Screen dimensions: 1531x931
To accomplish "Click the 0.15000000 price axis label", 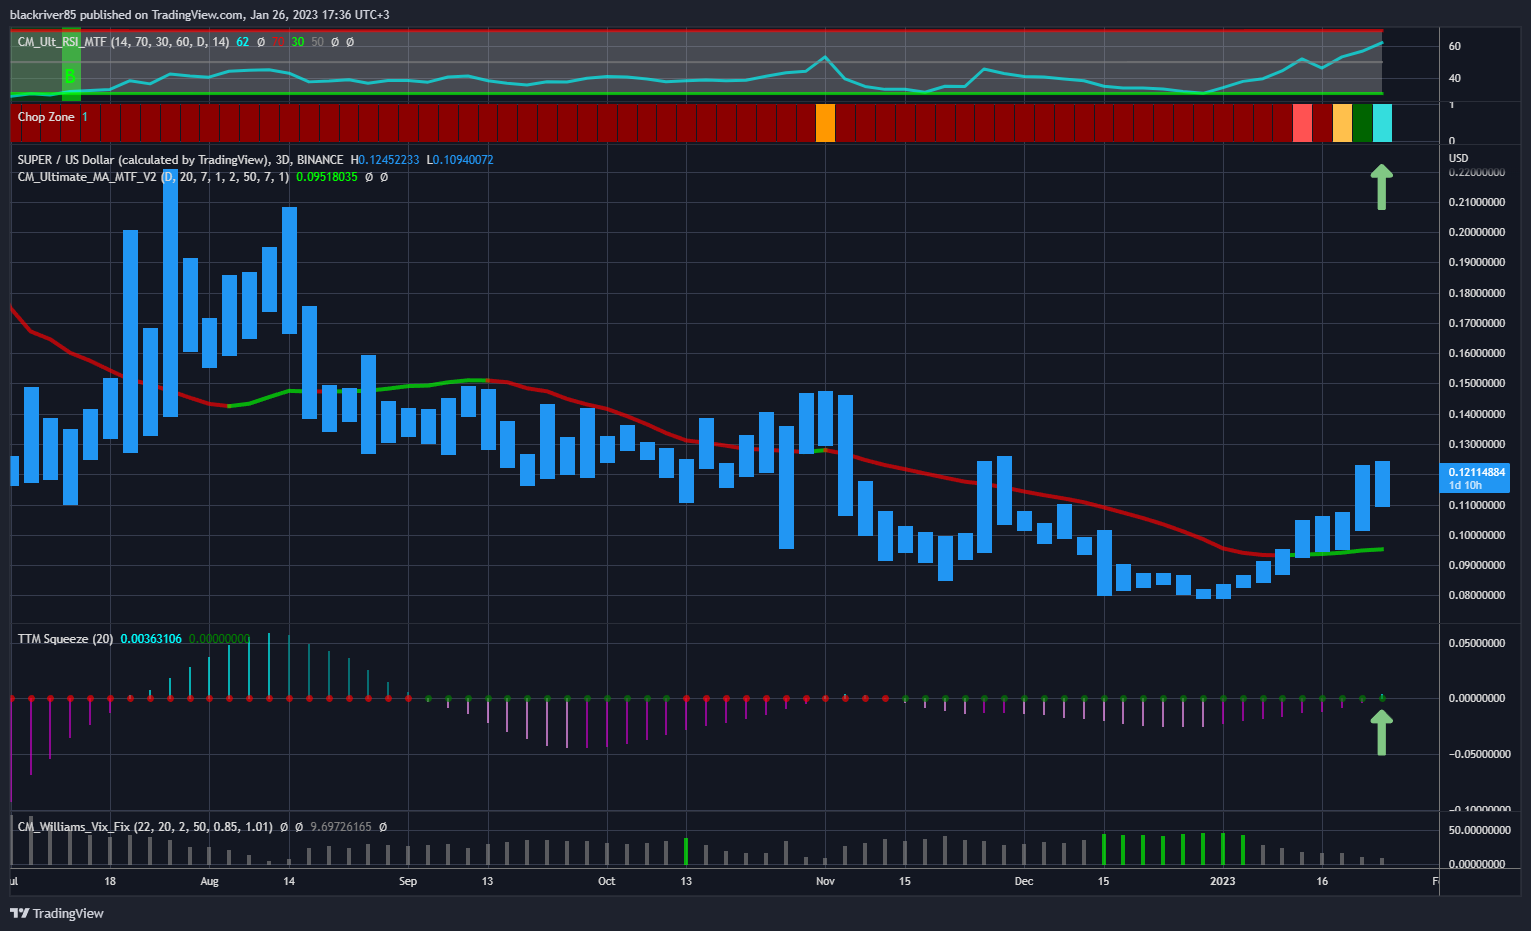I will [1477, 384].
